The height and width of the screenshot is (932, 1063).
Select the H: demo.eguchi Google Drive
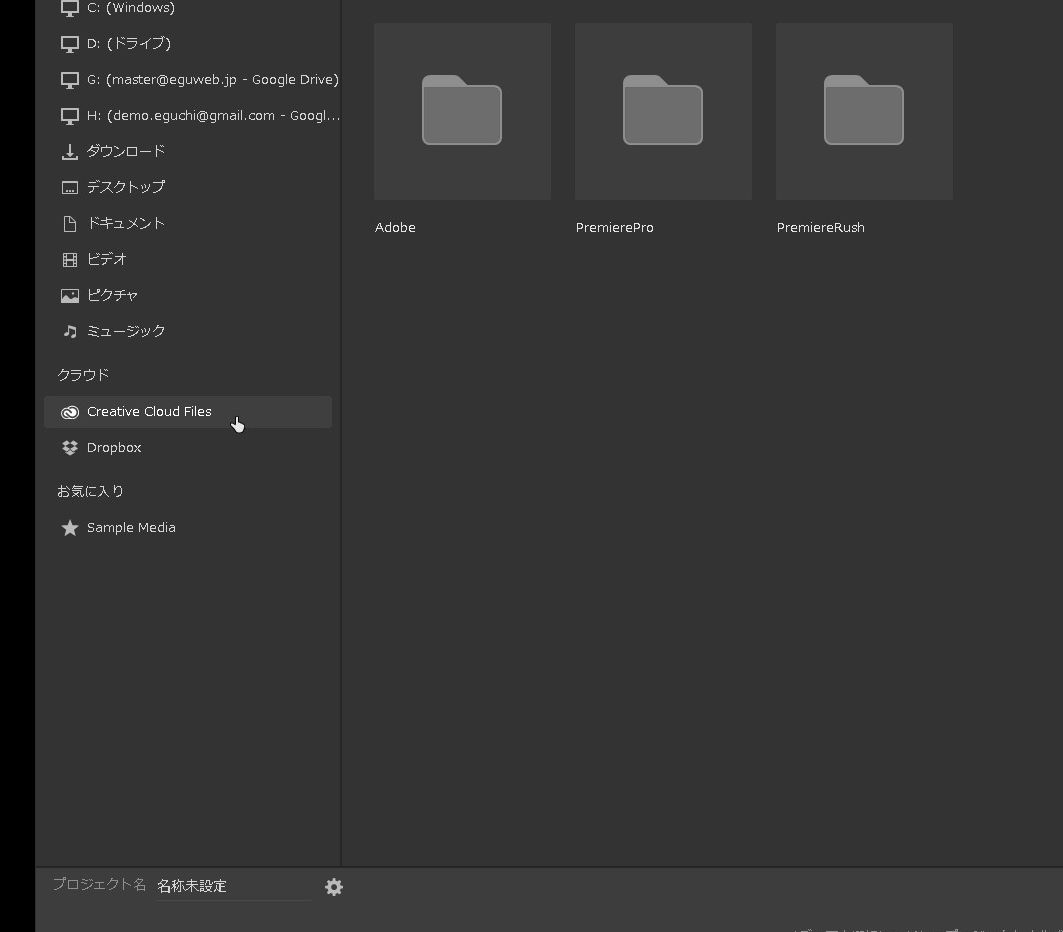(x=212, y=116)
